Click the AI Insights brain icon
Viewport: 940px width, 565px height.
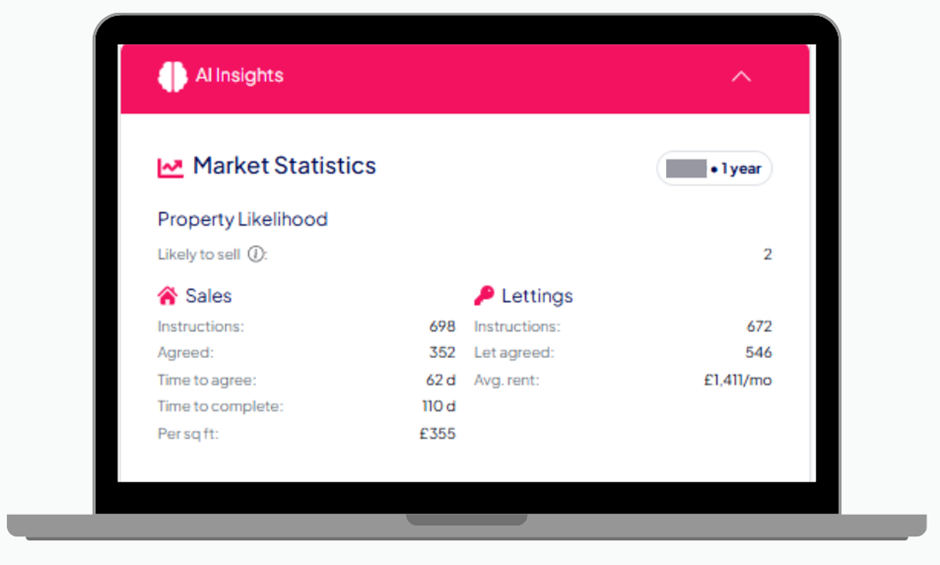click(x=172, y=76)
